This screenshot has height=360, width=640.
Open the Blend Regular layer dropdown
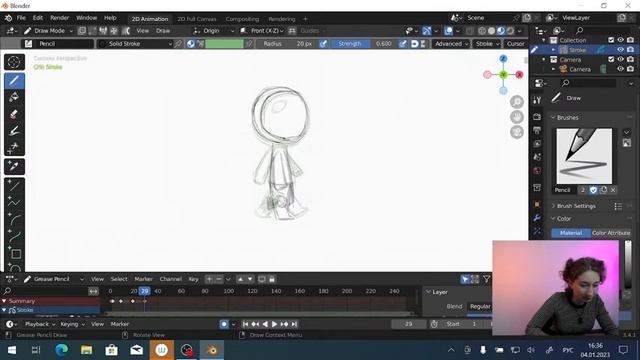coord(479,307)
